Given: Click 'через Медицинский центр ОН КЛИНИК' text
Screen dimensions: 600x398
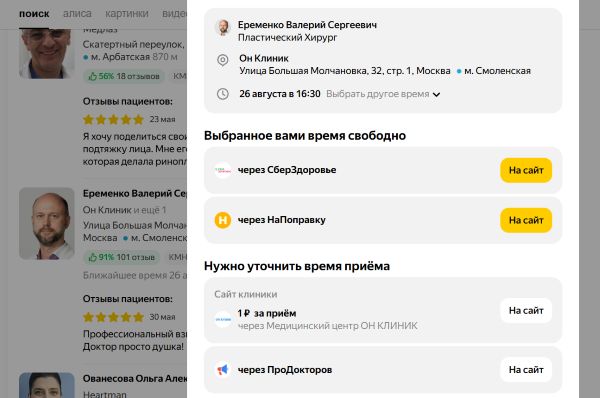Looking at the screenshot, I should [328, 326].
